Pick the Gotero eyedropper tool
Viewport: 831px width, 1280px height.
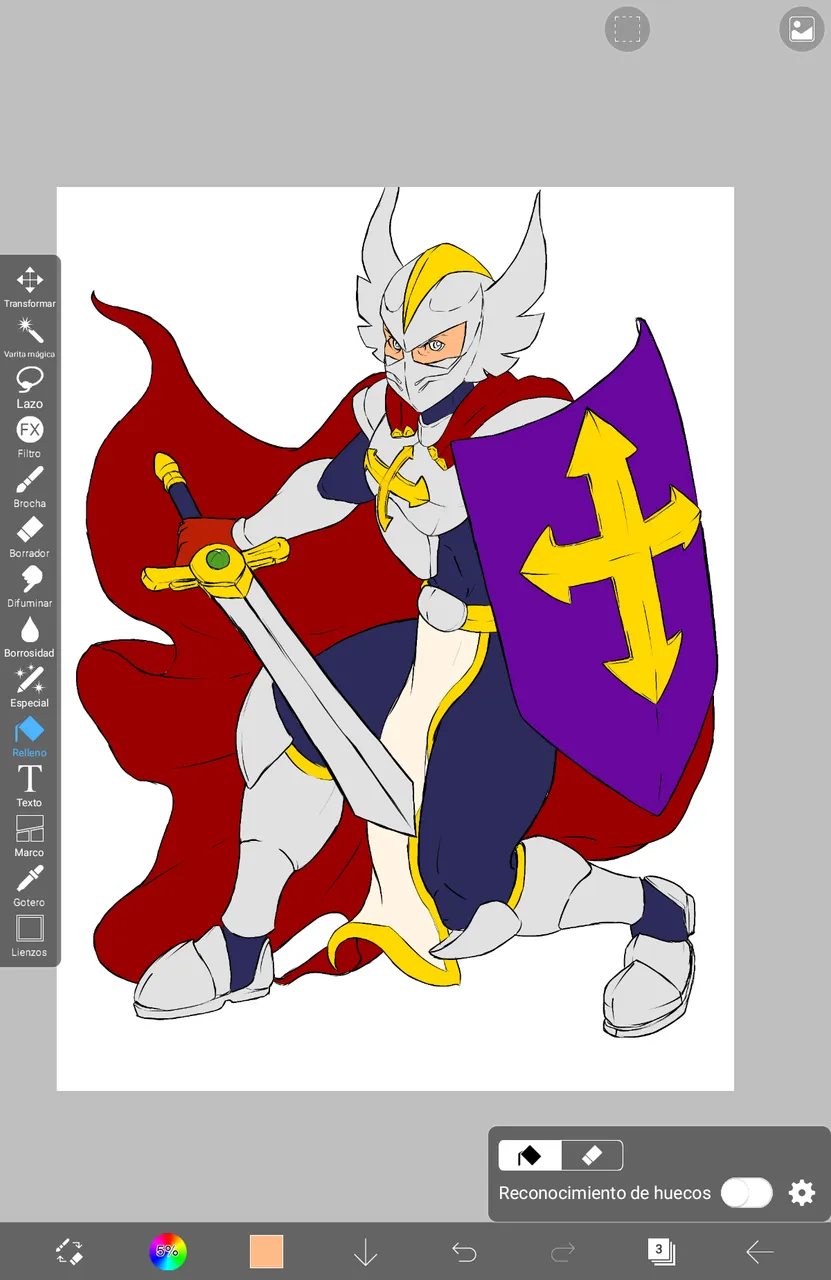click(x=30, y=886)
